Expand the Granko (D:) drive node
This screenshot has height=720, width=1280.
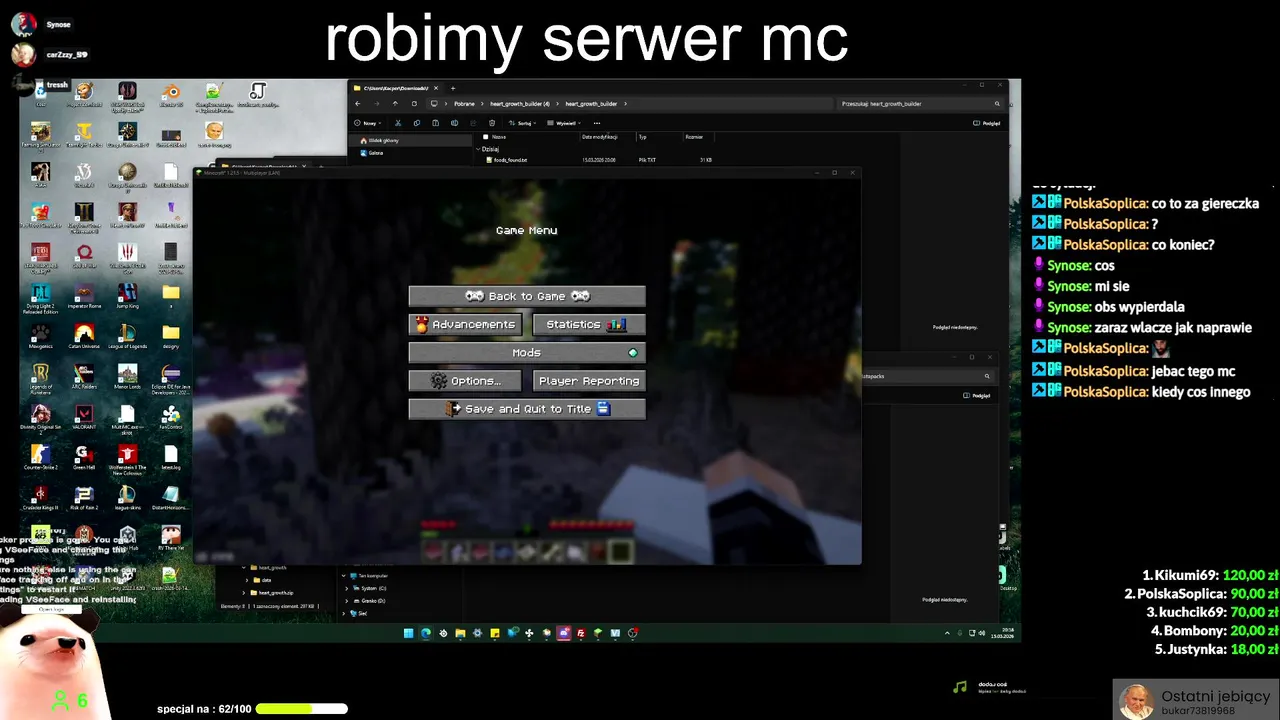click(x=346, y=600)
